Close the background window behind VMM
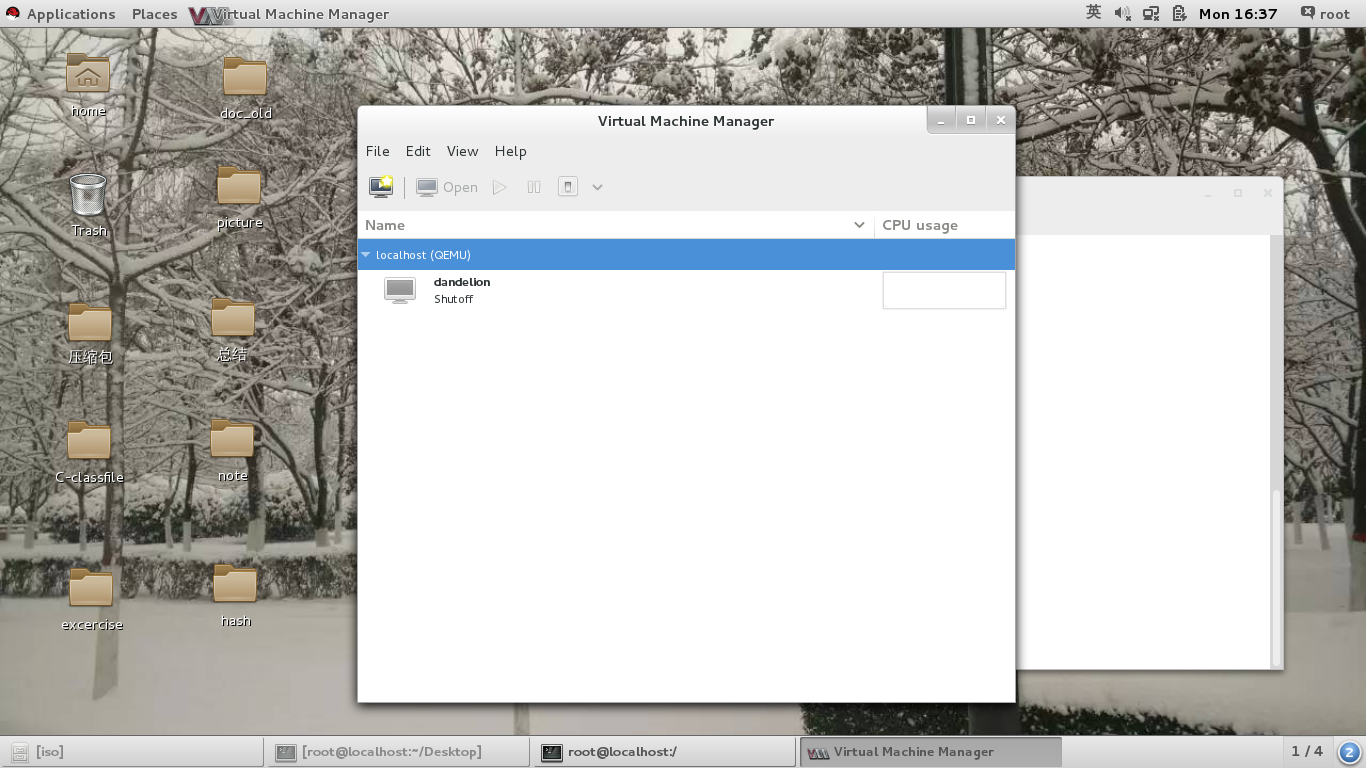Screen dimensions: 1366x768 (x=1268, y=193)
